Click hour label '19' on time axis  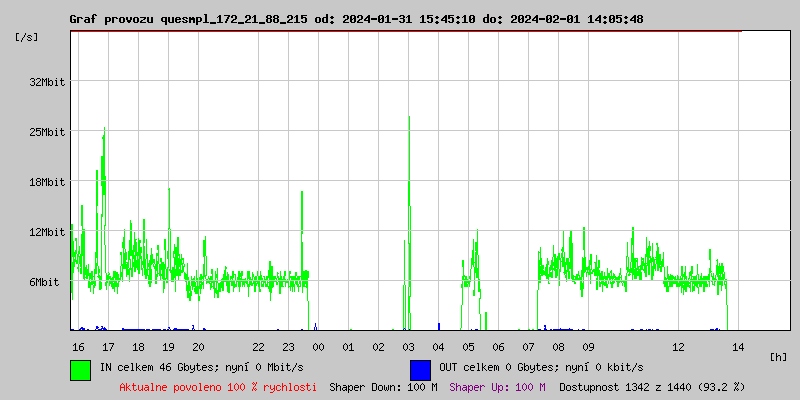(x=168, y=347)
